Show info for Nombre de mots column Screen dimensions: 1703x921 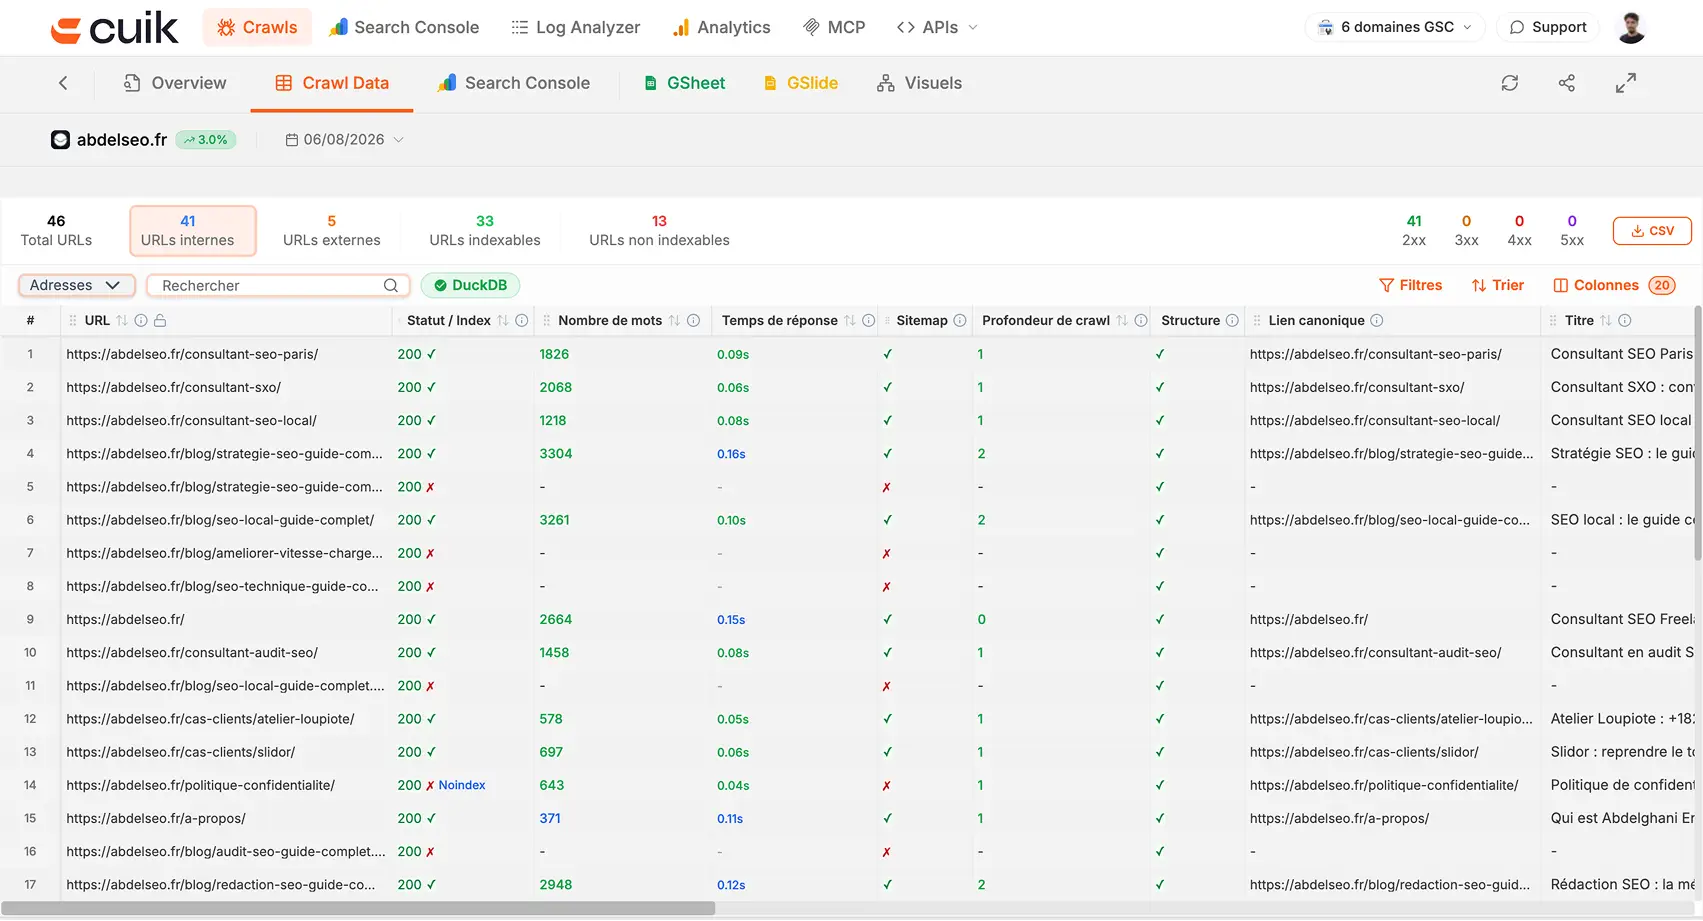coord(693,320)
